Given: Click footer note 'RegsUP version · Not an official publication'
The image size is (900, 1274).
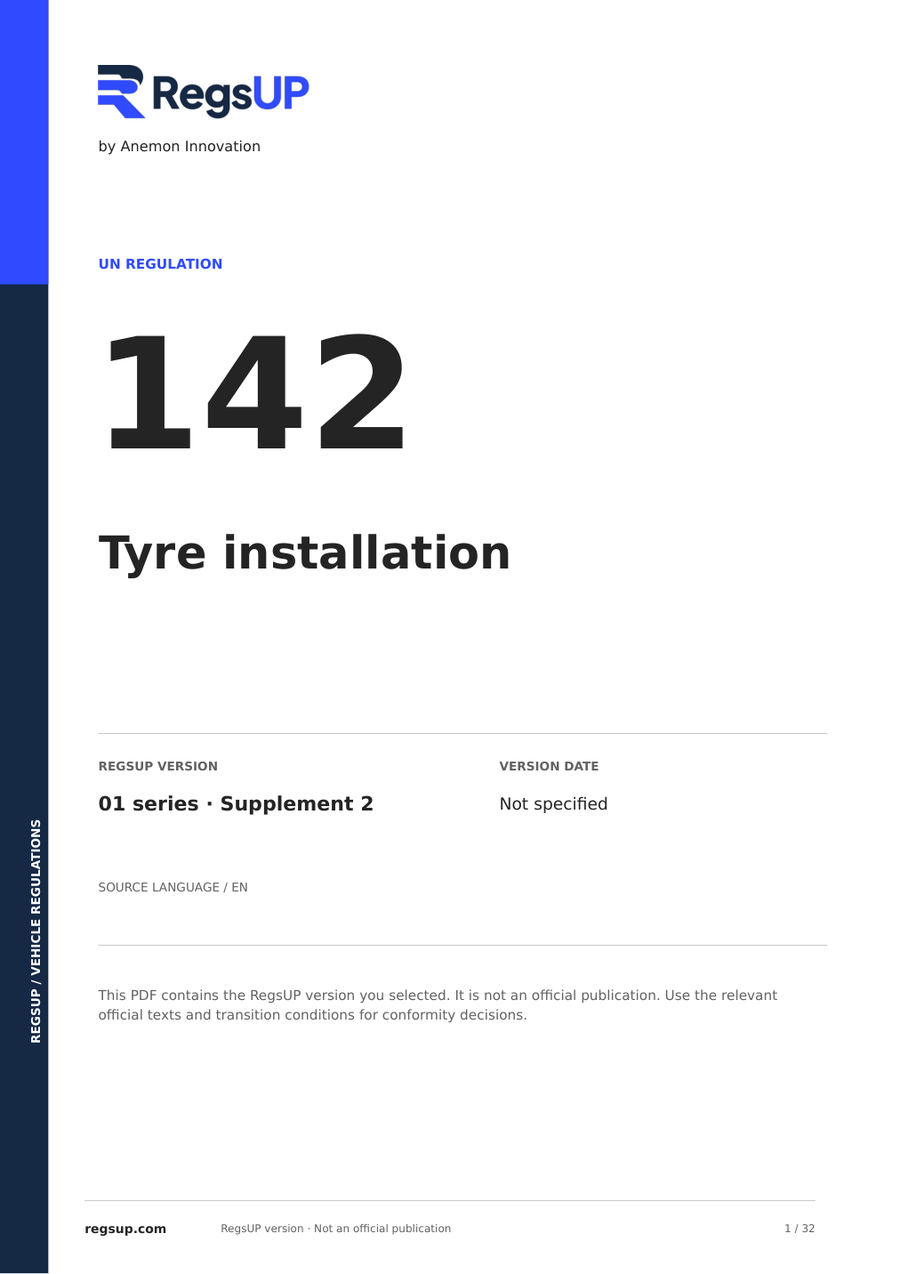Looking at the screenshot, I should [x=336, y=1228].
